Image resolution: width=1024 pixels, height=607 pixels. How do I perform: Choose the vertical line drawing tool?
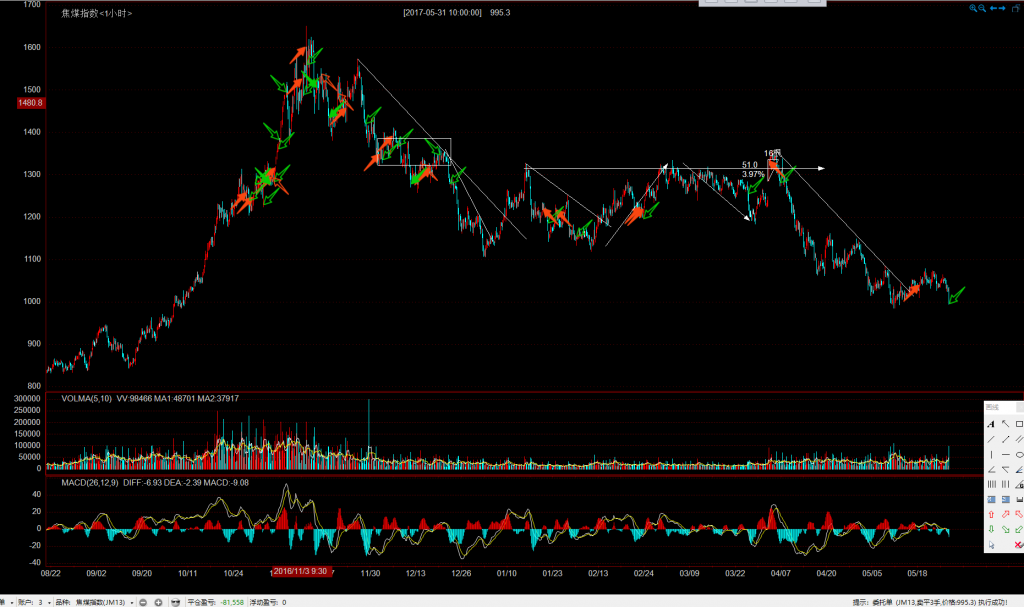tap(991, 454)
